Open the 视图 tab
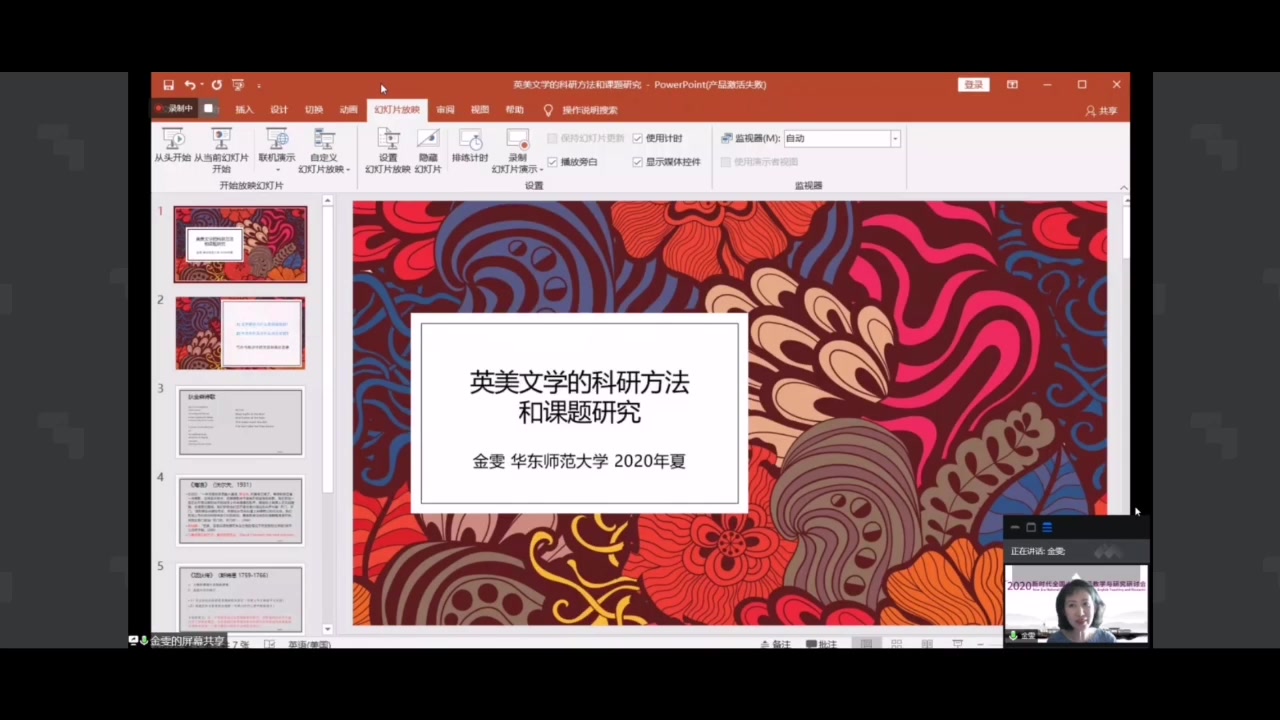 [480, 110]
